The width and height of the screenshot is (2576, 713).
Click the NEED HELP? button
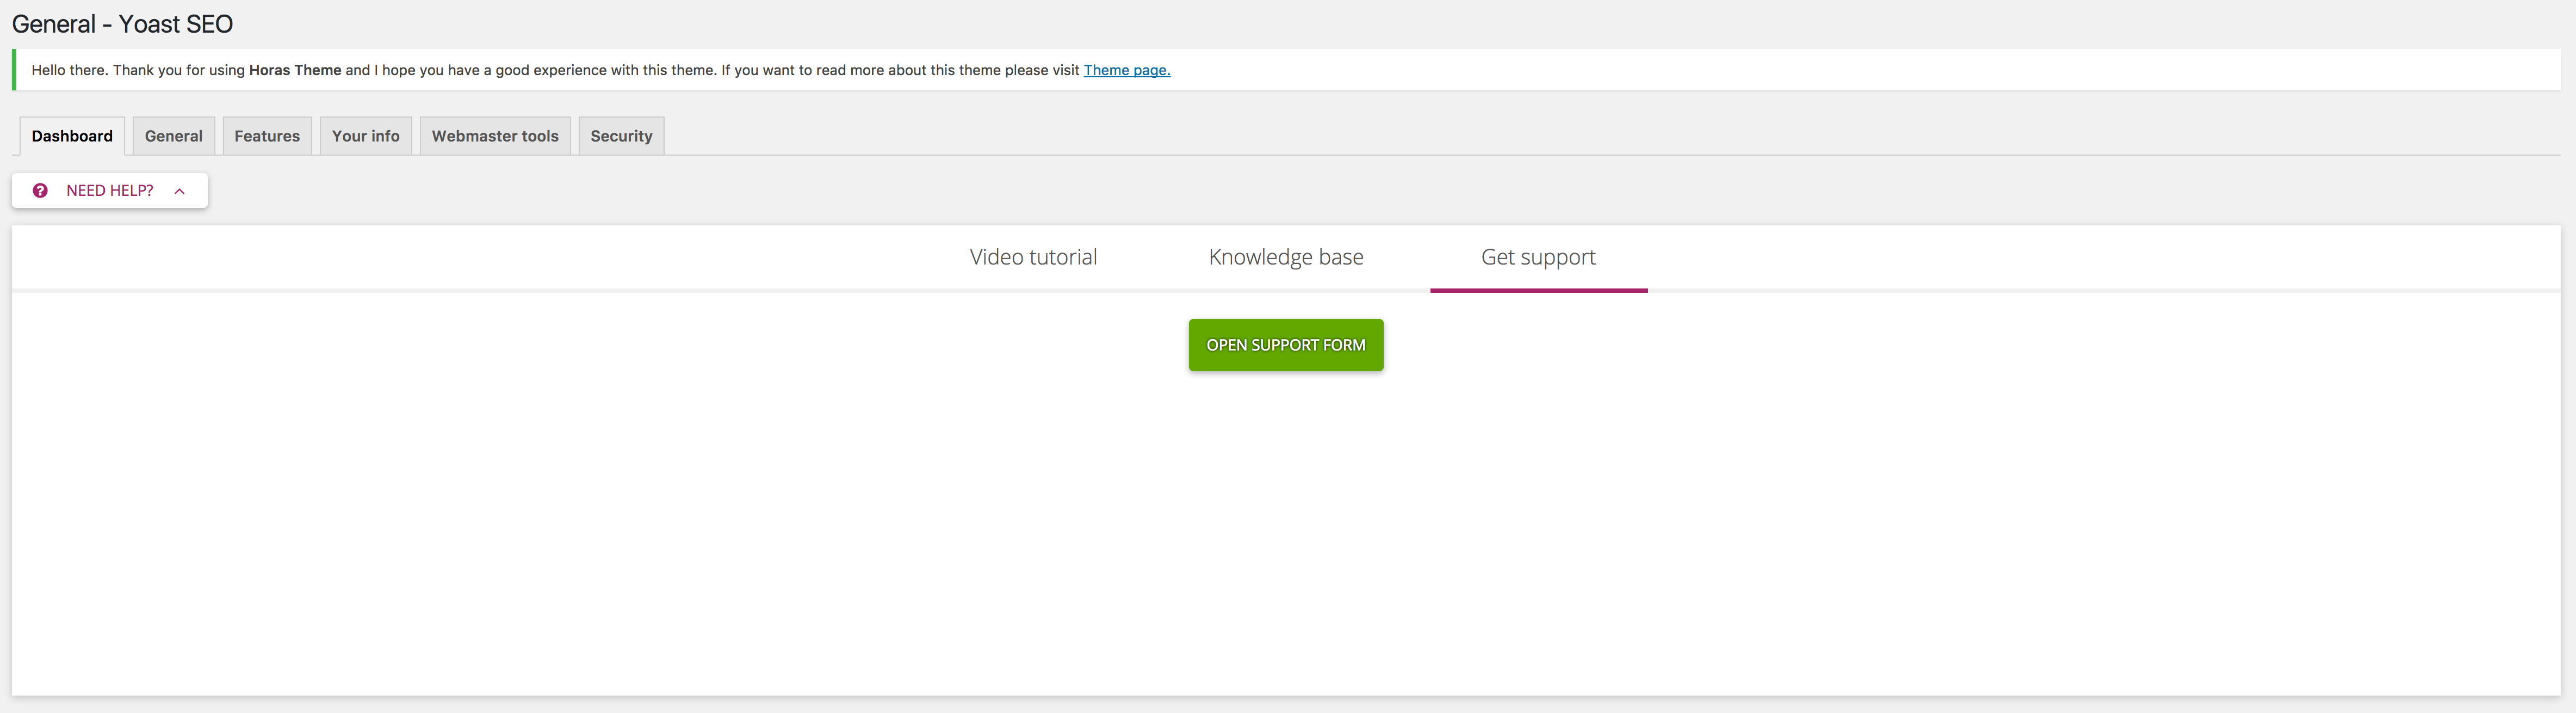108,190
